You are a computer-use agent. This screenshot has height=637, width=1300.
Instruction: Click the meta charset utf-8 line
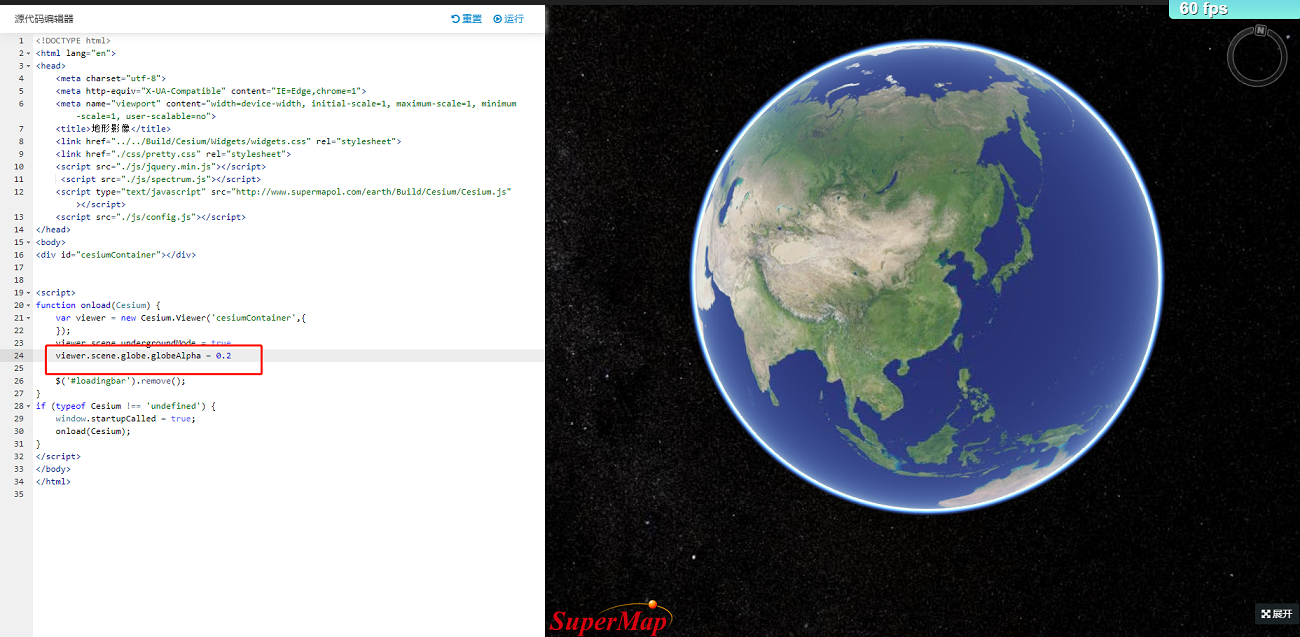(x=111, y=78)
